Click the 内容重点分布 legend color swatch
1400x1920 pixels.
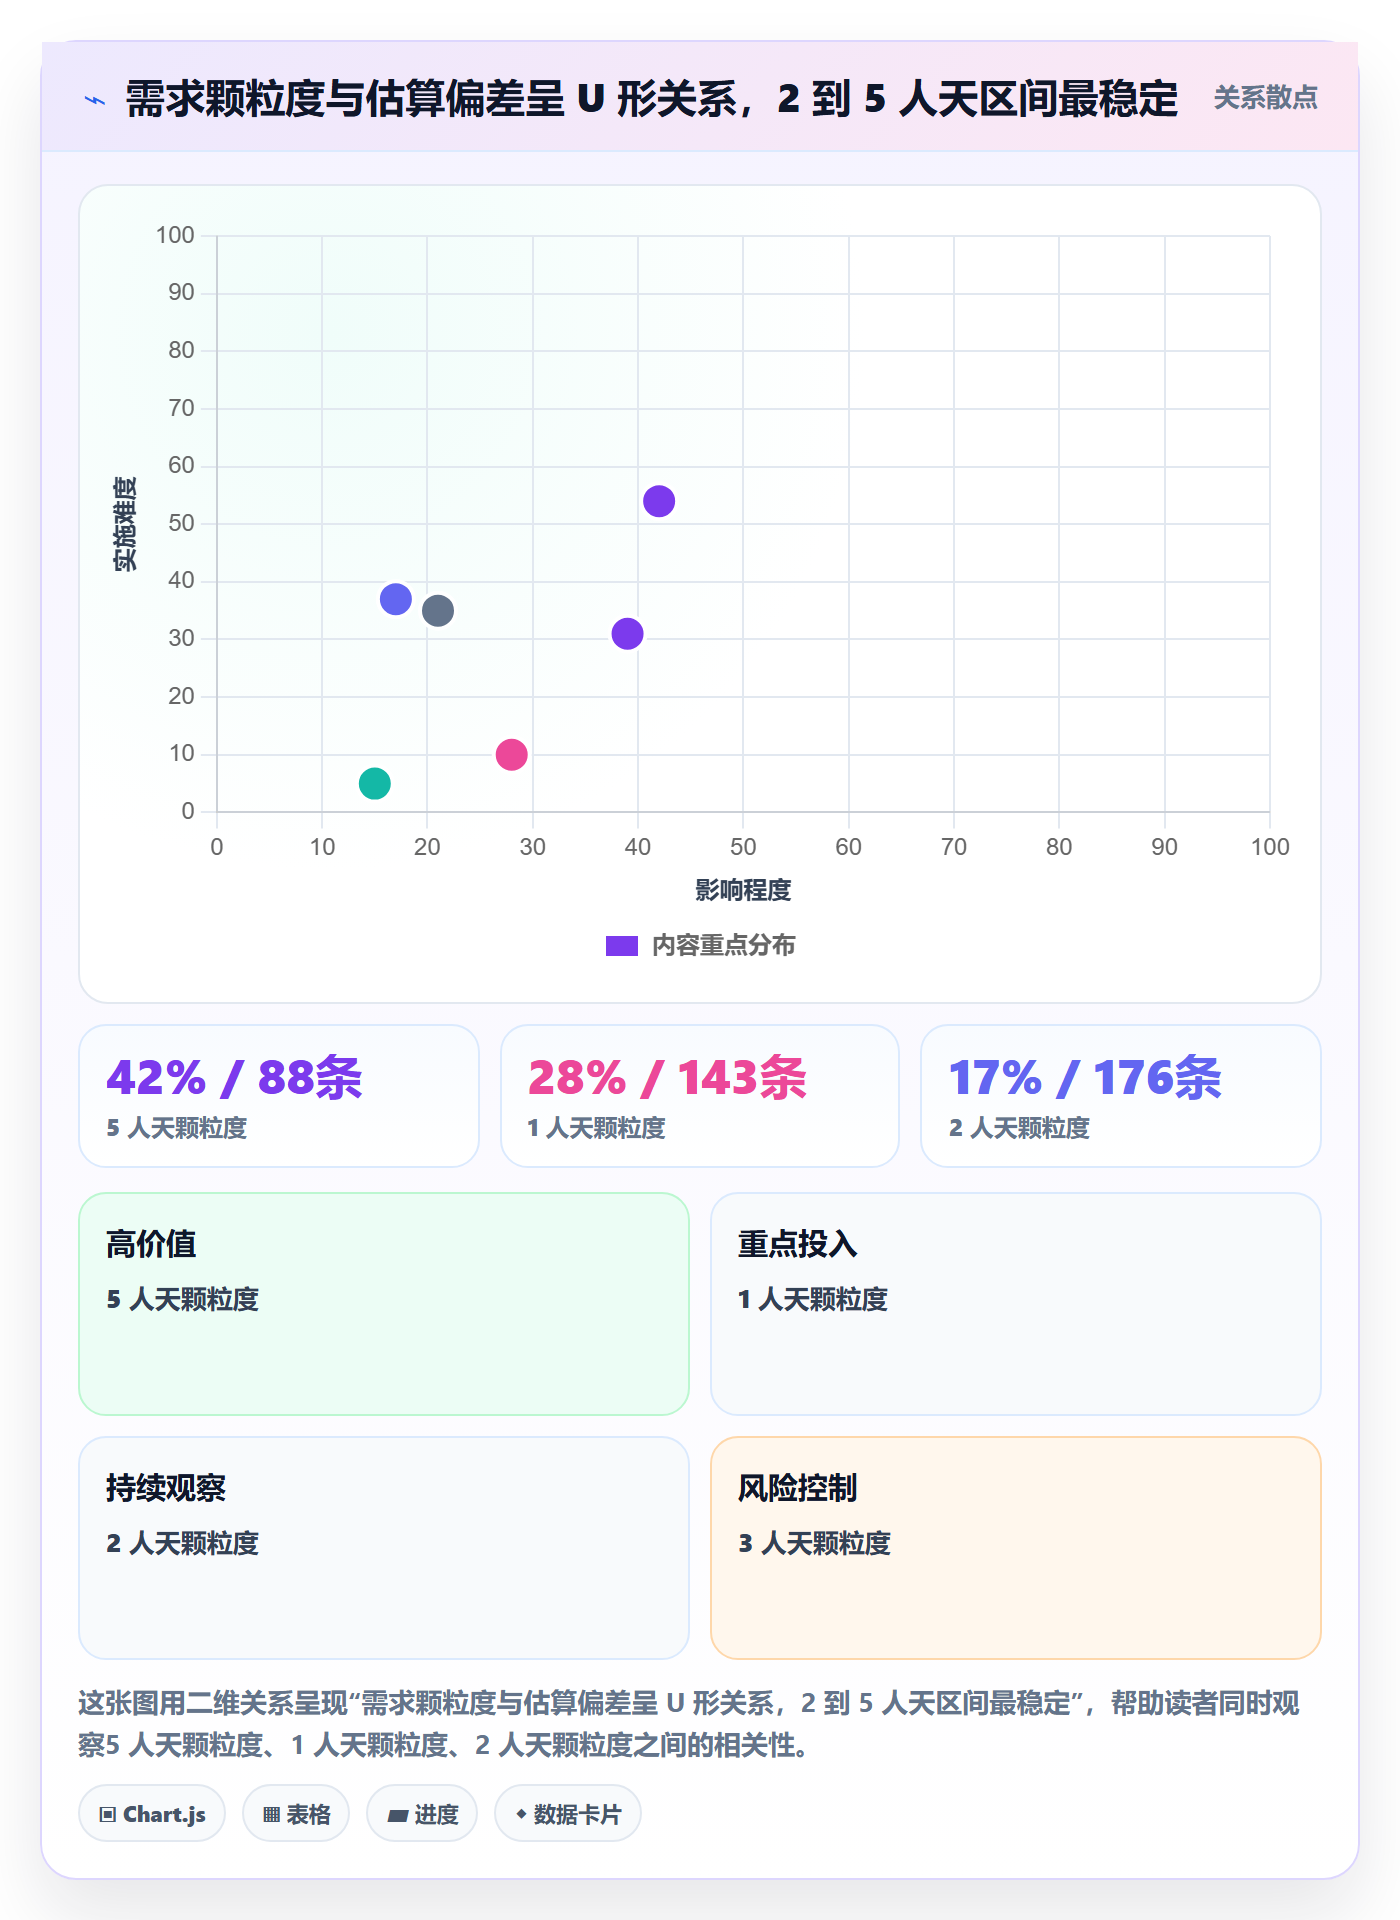pyautogui.click(x=622, y=946)
